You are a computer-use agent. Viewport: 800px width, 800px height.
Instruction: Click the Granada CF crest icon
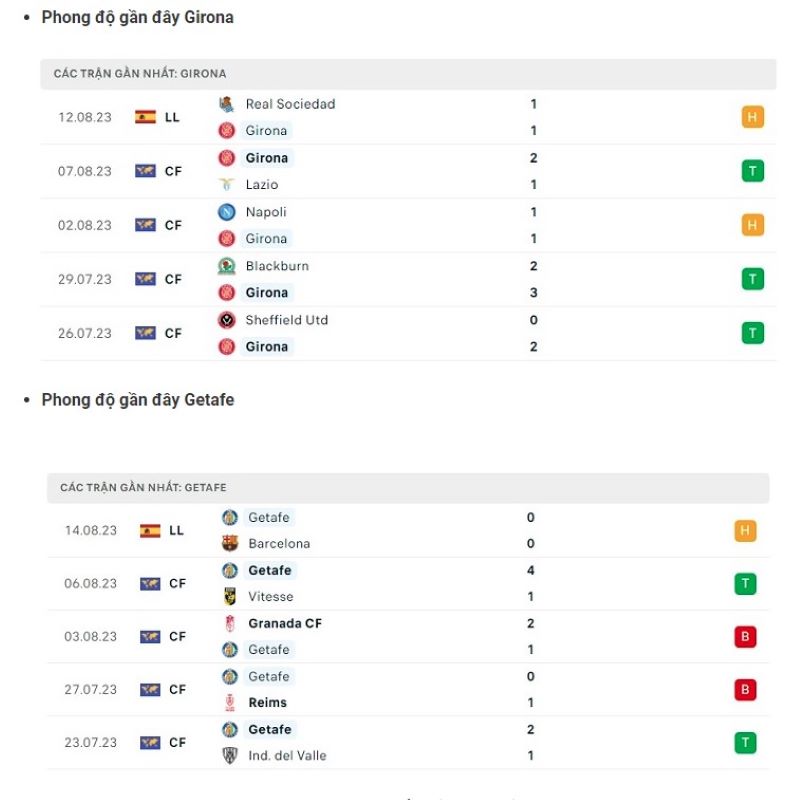pyautogui.click(x=230, y=623)
